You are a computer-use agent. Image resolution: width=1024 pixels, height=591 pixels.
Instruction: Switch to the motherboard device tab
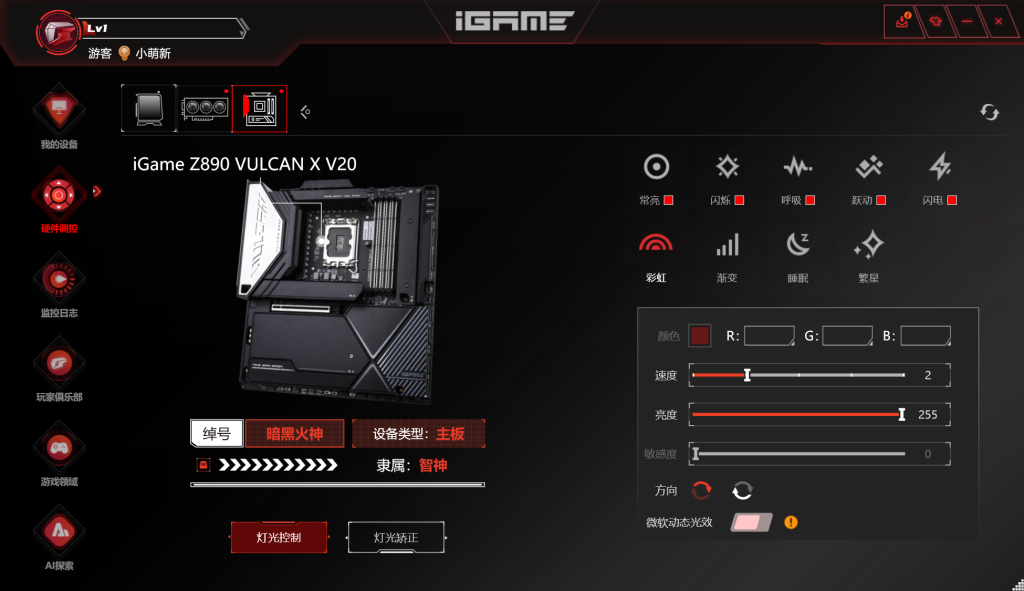(259, 108)
